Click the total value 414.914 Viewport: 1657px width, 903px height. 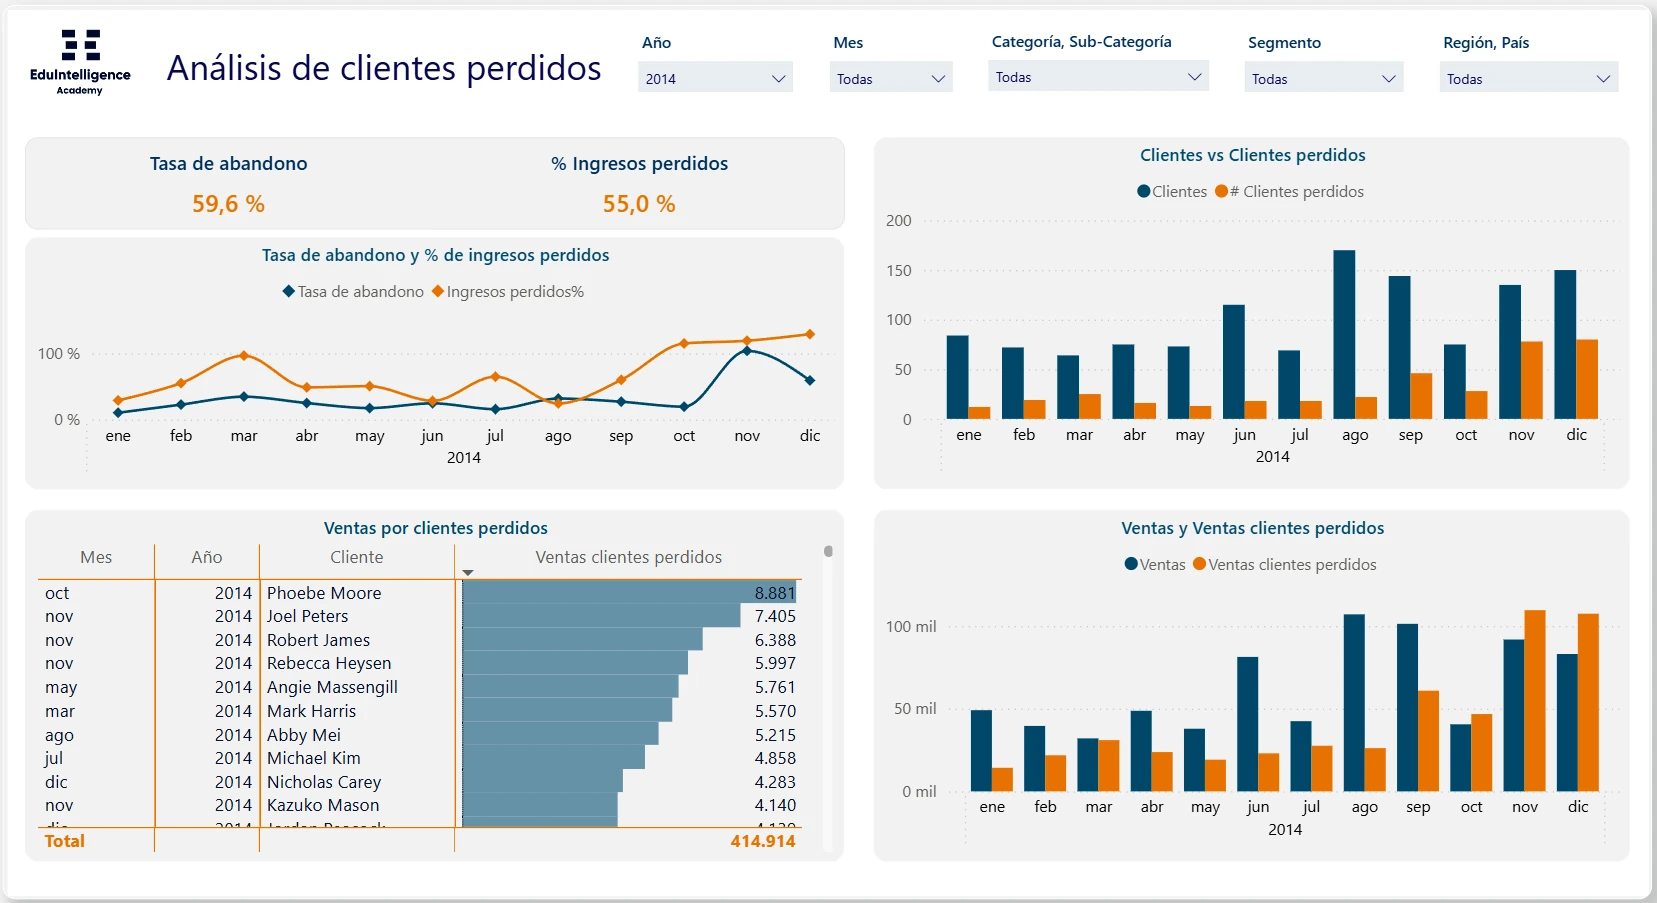[x=762, y=841]
